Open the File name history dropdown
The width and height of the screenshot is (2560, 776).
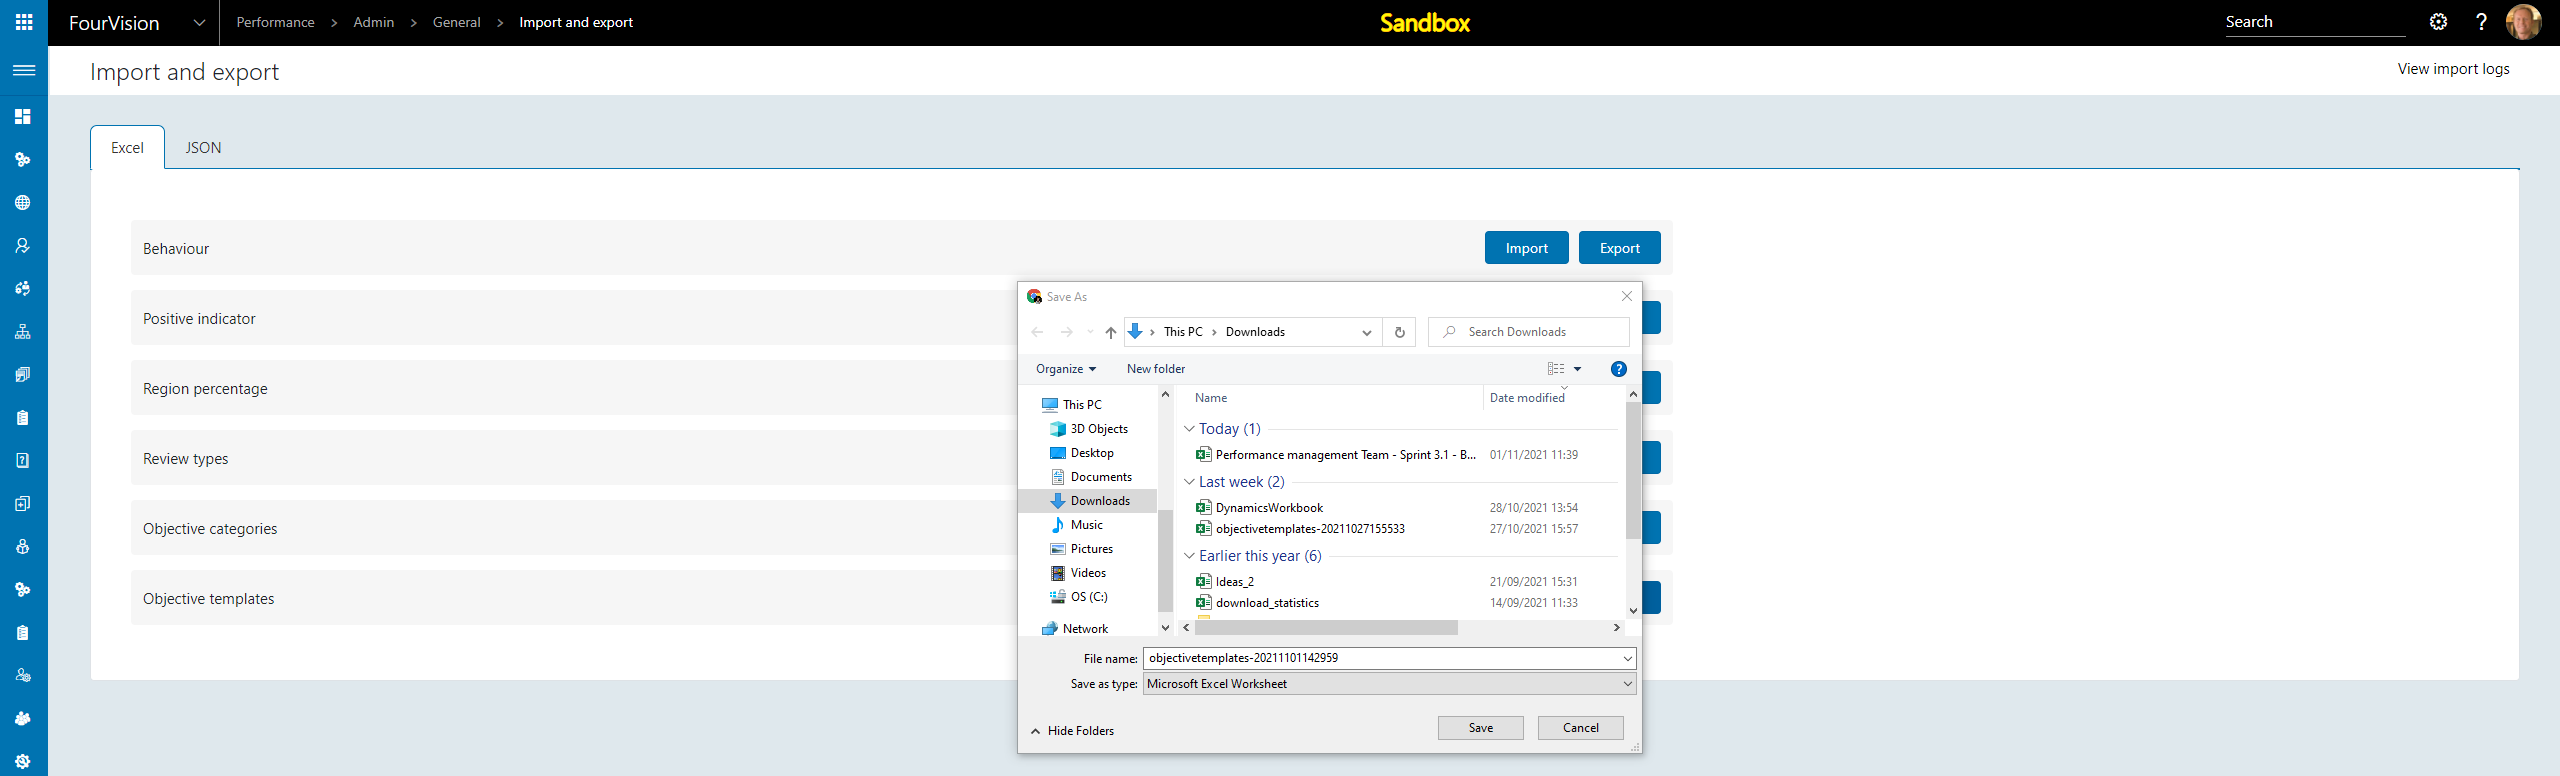(x=1628, y=658)
